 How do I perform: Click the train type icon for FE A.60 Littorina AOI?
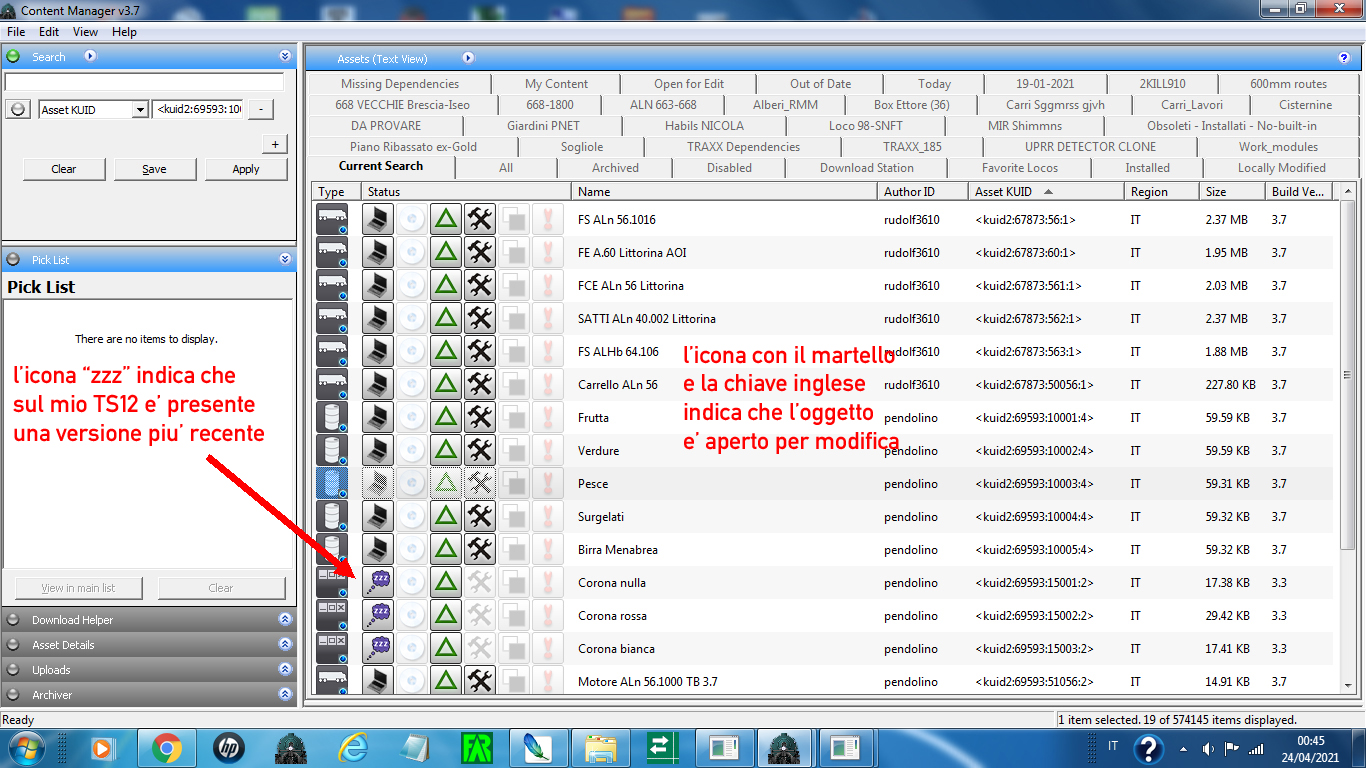pyautogui.click(x=331, y=253)
